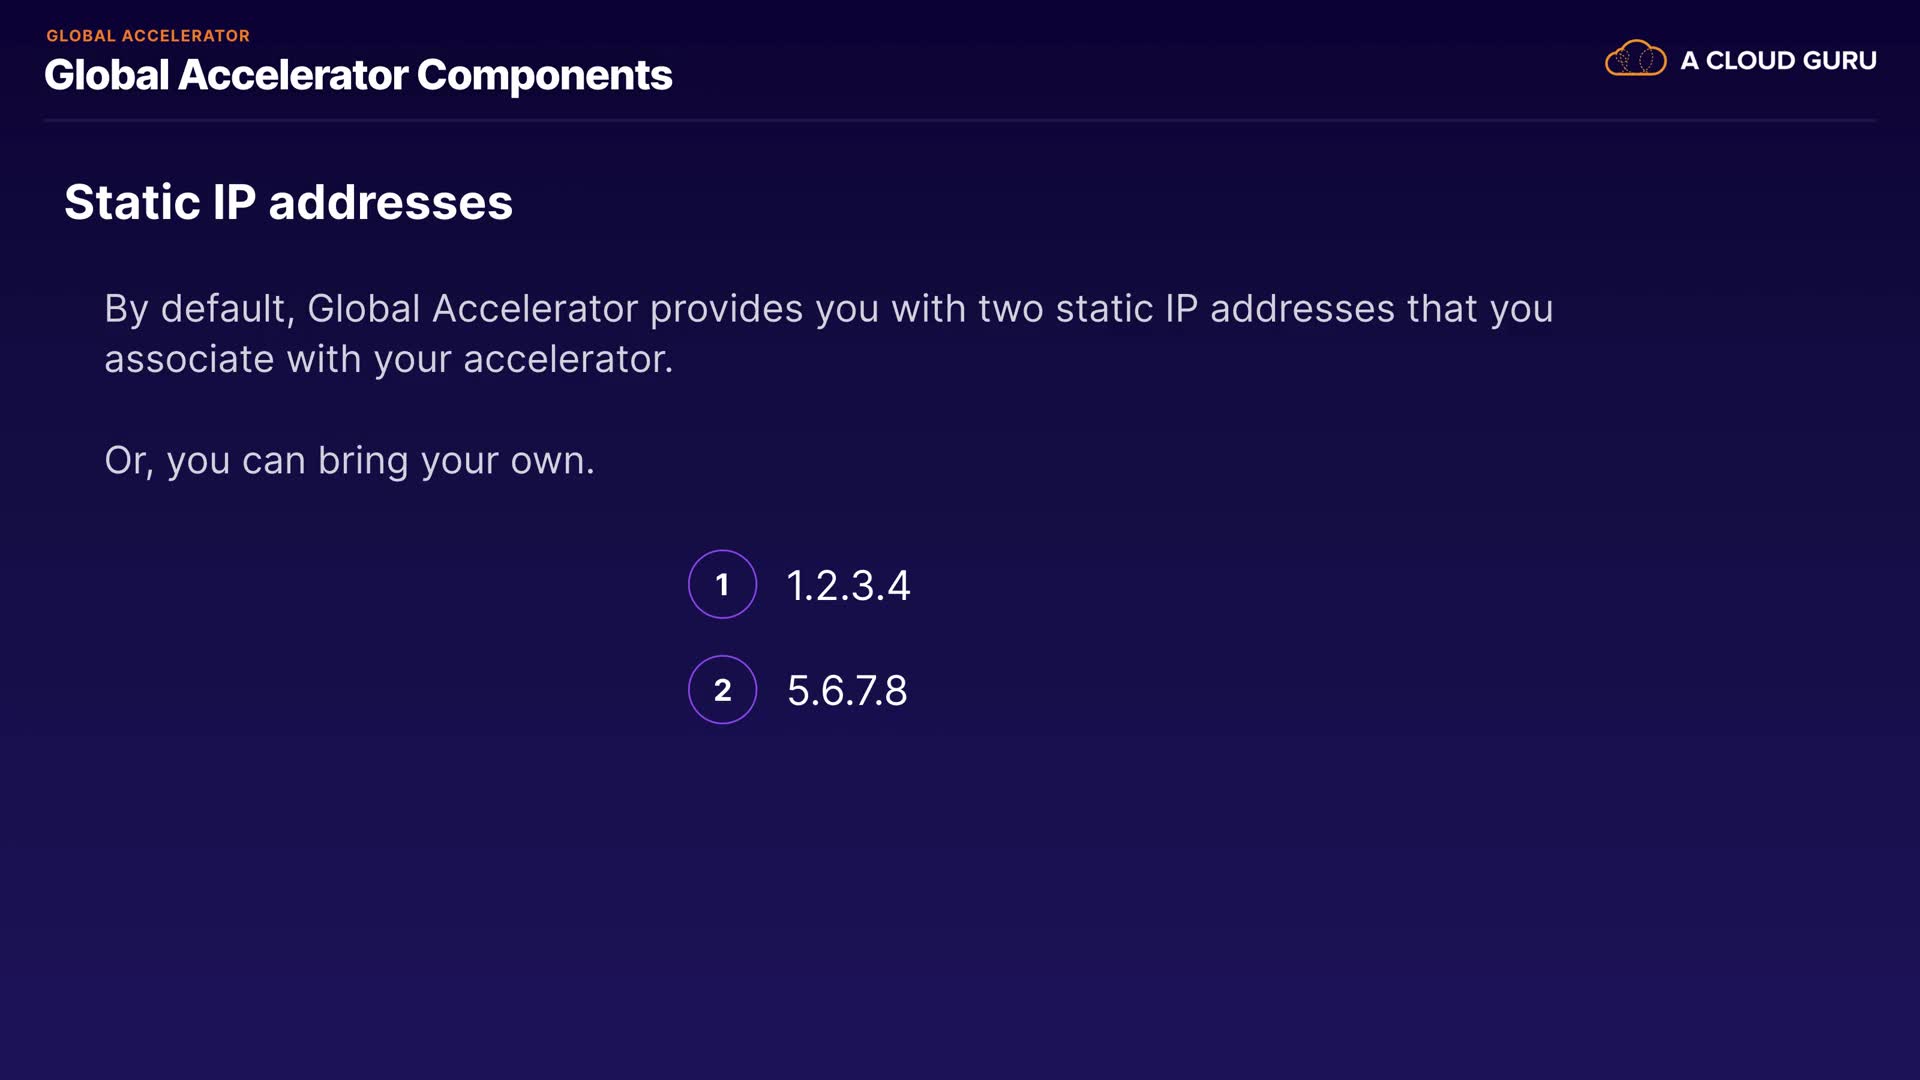Viewport: 1920px width, 1080px height.
Task: Click the word 'bring' in the second sentence
Action: pyautogui.click(x=363, y=461)
